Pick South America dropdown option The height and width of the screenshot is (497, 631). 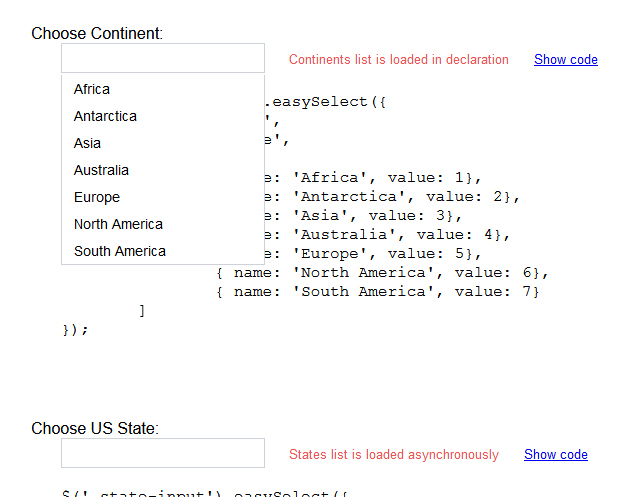point(119,251)
